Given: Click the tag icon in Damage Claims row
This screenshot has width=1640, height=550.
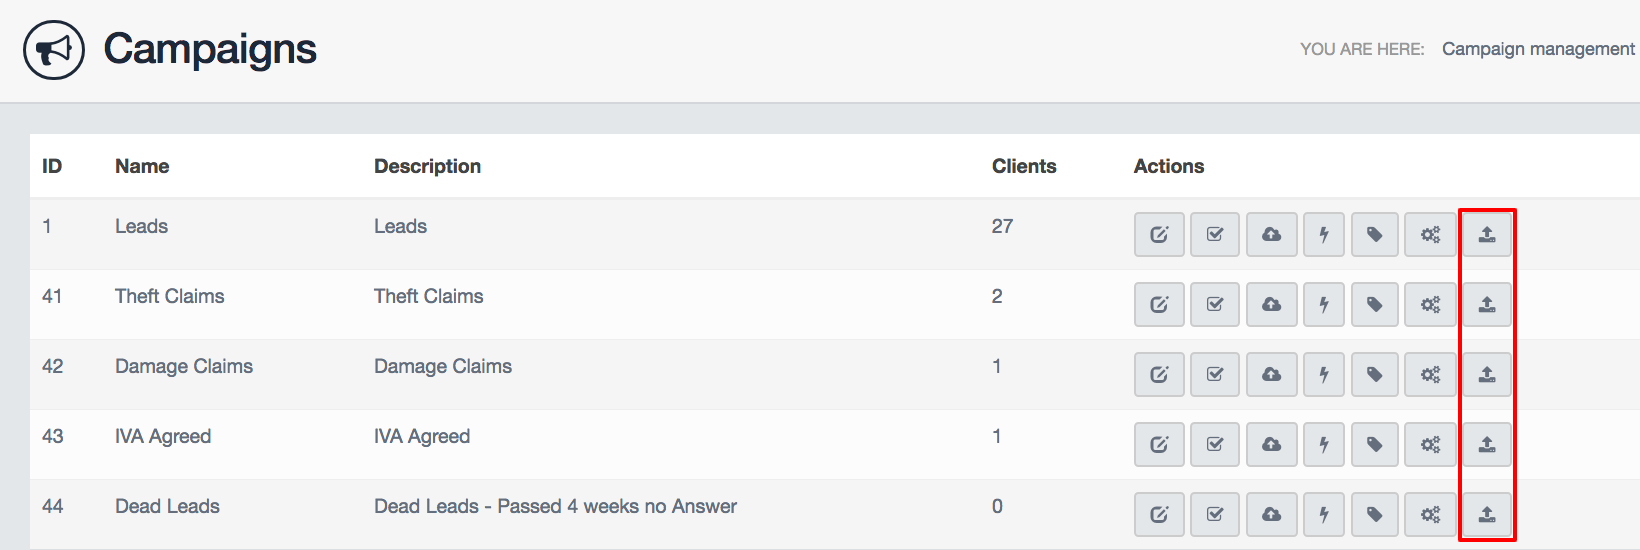Looking at the screenshot, I should (1375, 375).
